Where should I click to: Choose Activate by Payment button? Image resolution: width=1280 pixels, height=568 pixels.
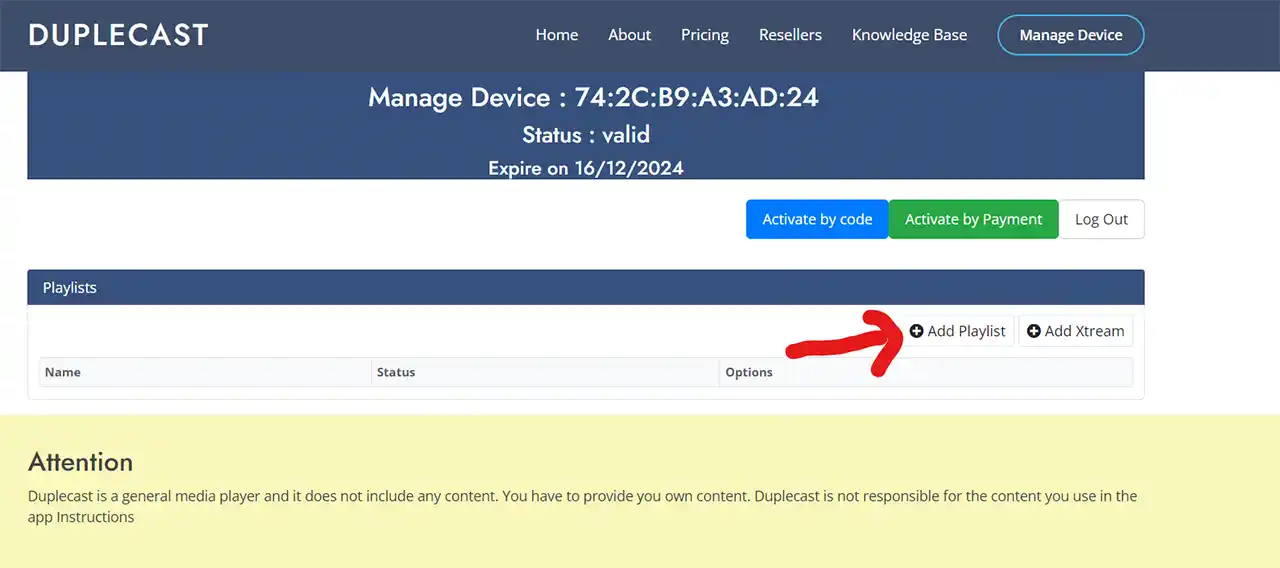pos(974,219)
